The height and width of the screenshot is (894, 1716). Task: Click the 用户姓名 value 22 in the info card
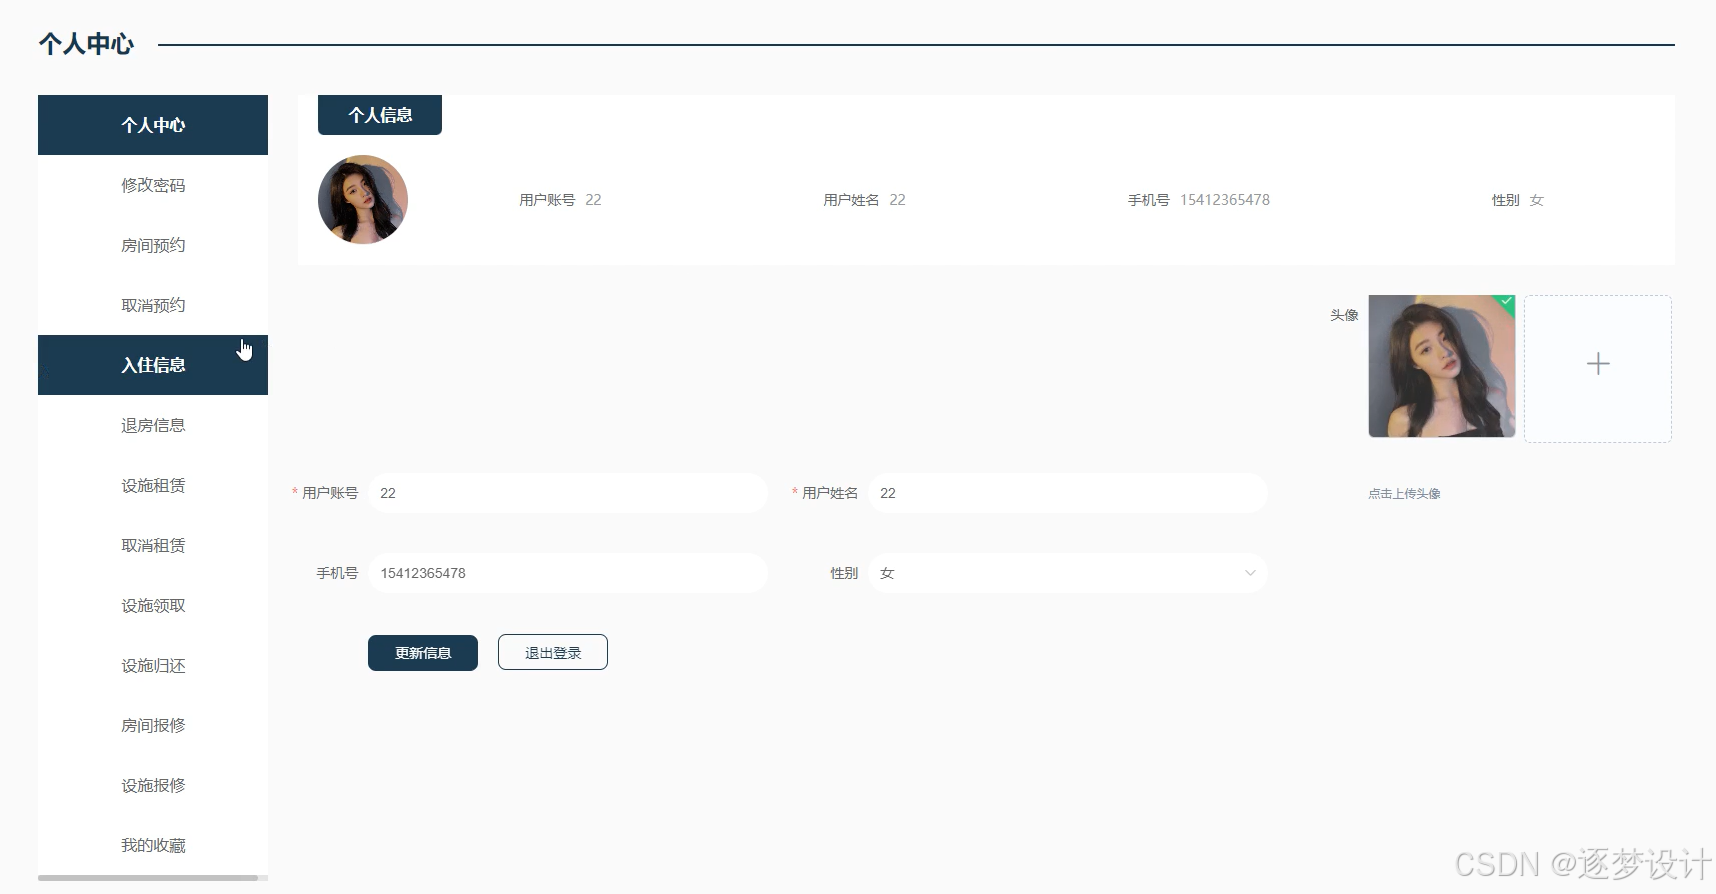coord(897,200)
